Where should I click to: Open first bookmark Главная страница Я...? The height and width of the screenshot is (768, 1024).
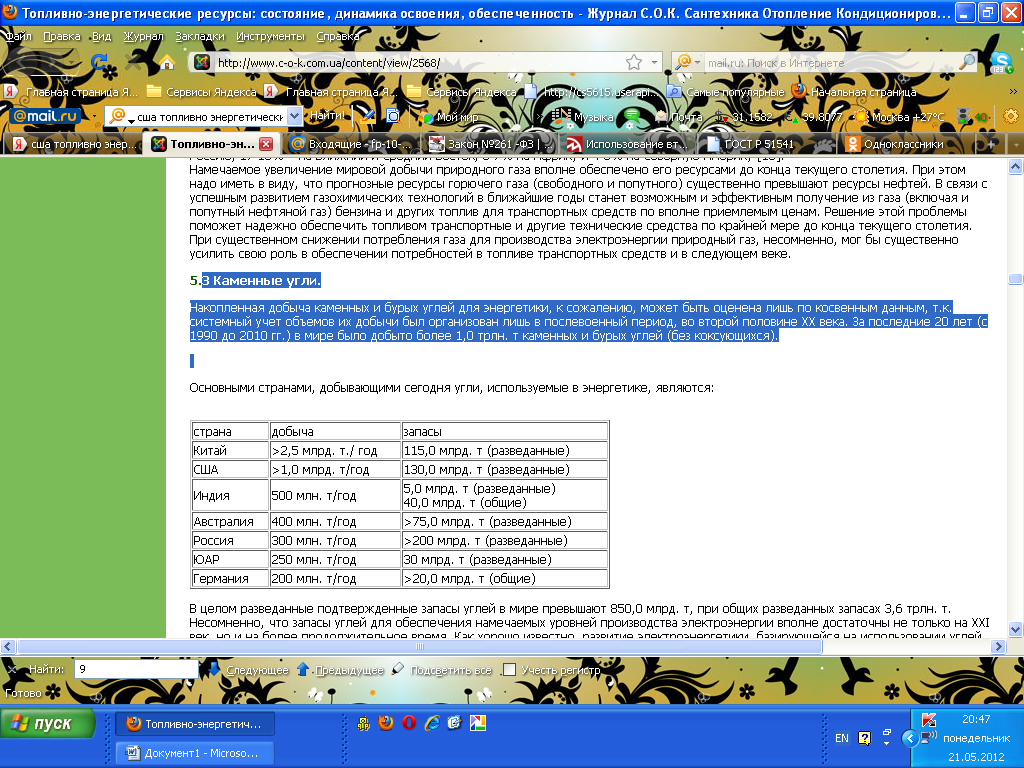tap(72, 92)
